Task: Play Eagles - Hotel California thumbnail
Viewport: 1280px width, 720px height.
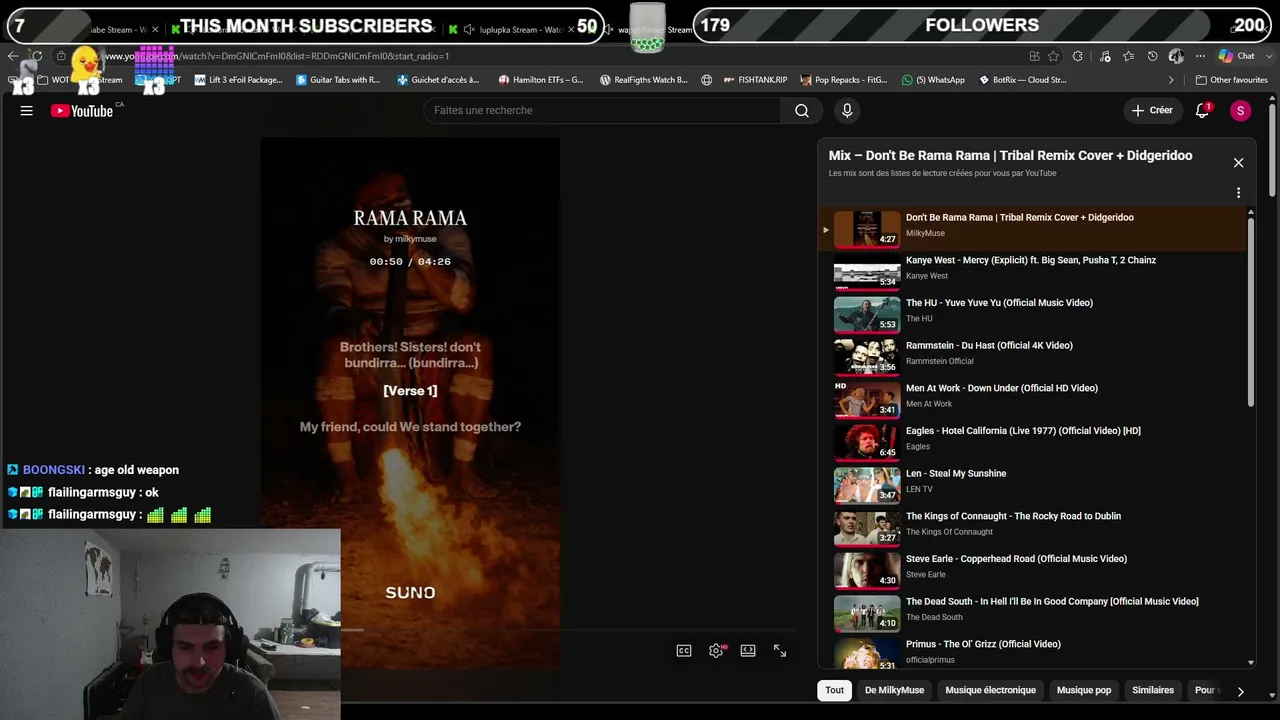Action: coord(867,443)
